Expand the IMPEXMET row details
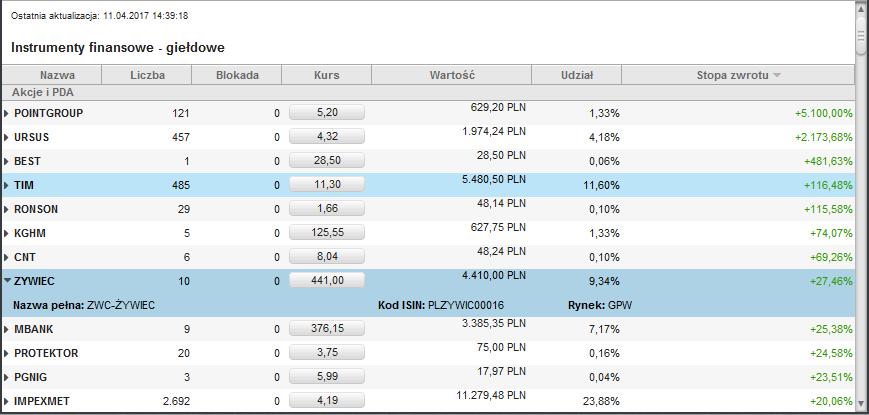 [x=7, y=401]
